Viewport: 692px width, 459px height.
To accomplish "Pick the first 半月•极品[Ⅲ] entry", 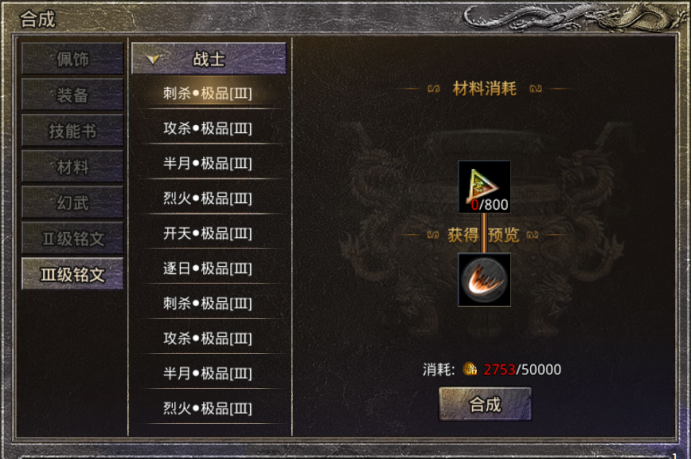I will (x=209, y=163).
